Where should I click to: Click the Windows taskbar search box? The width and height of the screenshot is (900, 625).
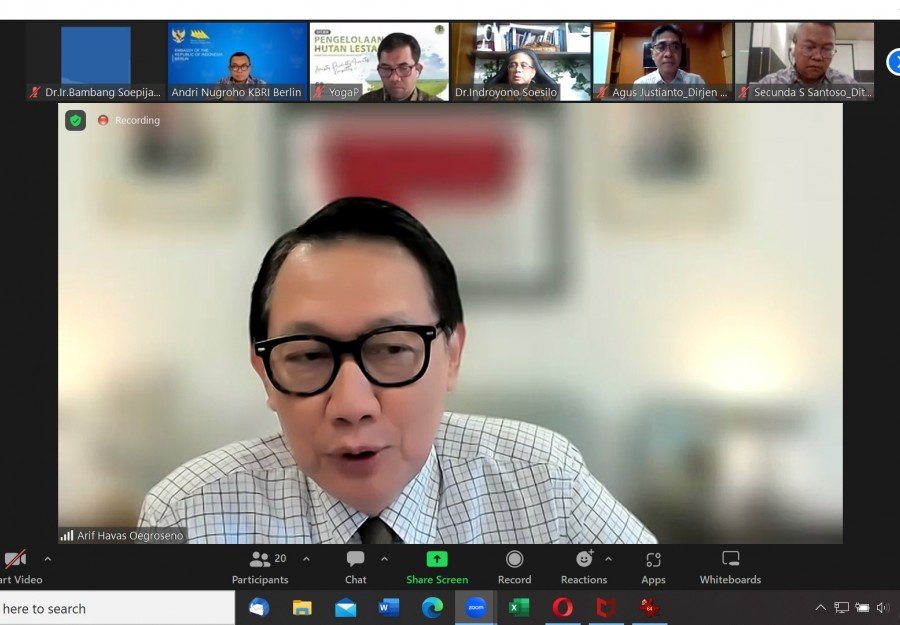point(115,608)
